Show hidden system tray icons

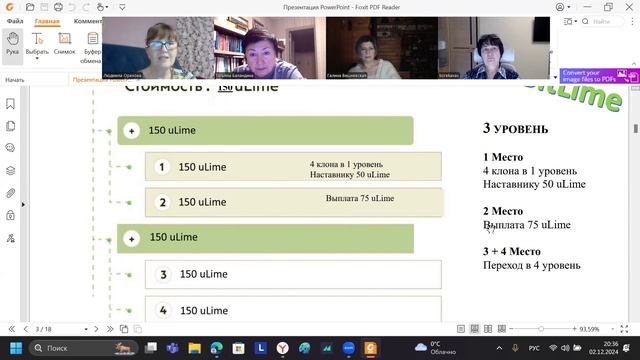[499, 348]
